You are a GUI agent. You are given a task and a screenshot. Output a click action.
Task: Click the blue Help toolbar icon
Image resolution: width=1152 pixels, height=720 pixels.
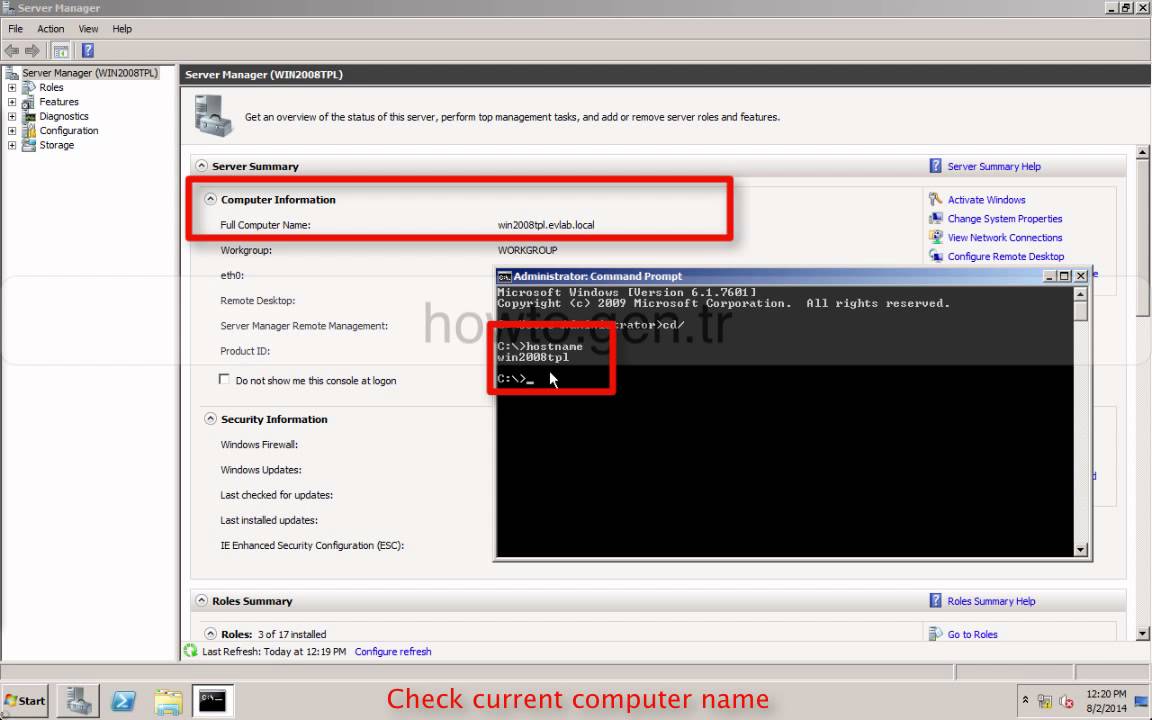pyautogui.click(x=87, y=51)
